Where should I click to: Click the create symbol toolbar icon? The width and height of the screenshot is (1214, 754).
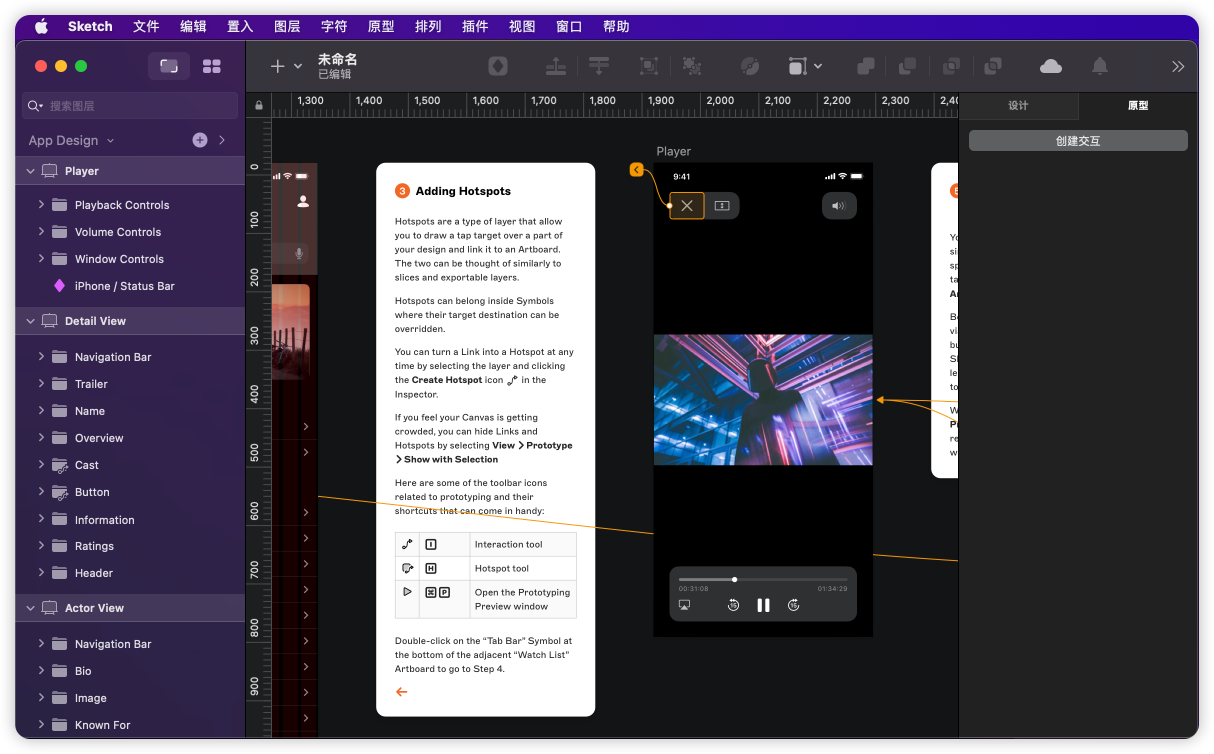(x=497, y=66)
